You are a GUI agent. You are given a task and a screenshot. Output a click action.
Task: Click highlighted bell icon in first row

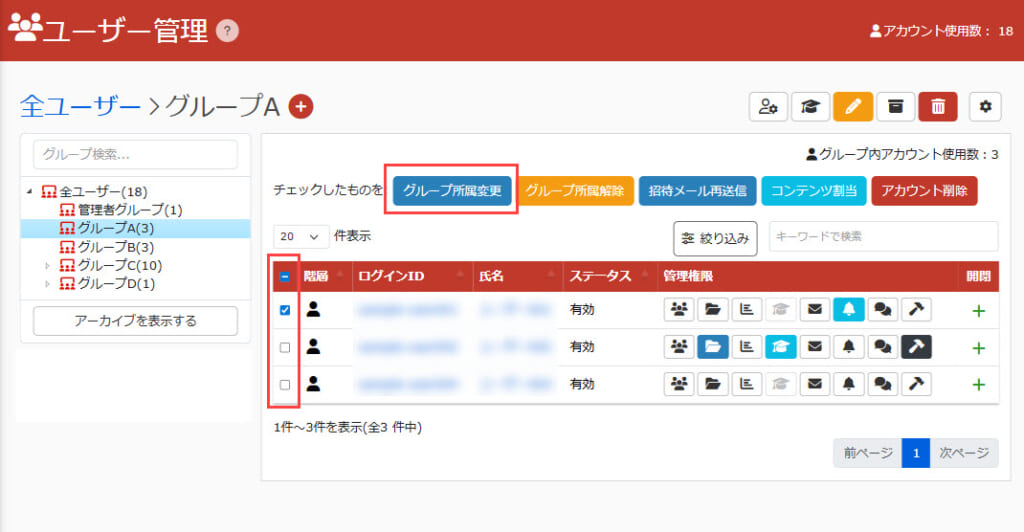(x=848, y=310)
